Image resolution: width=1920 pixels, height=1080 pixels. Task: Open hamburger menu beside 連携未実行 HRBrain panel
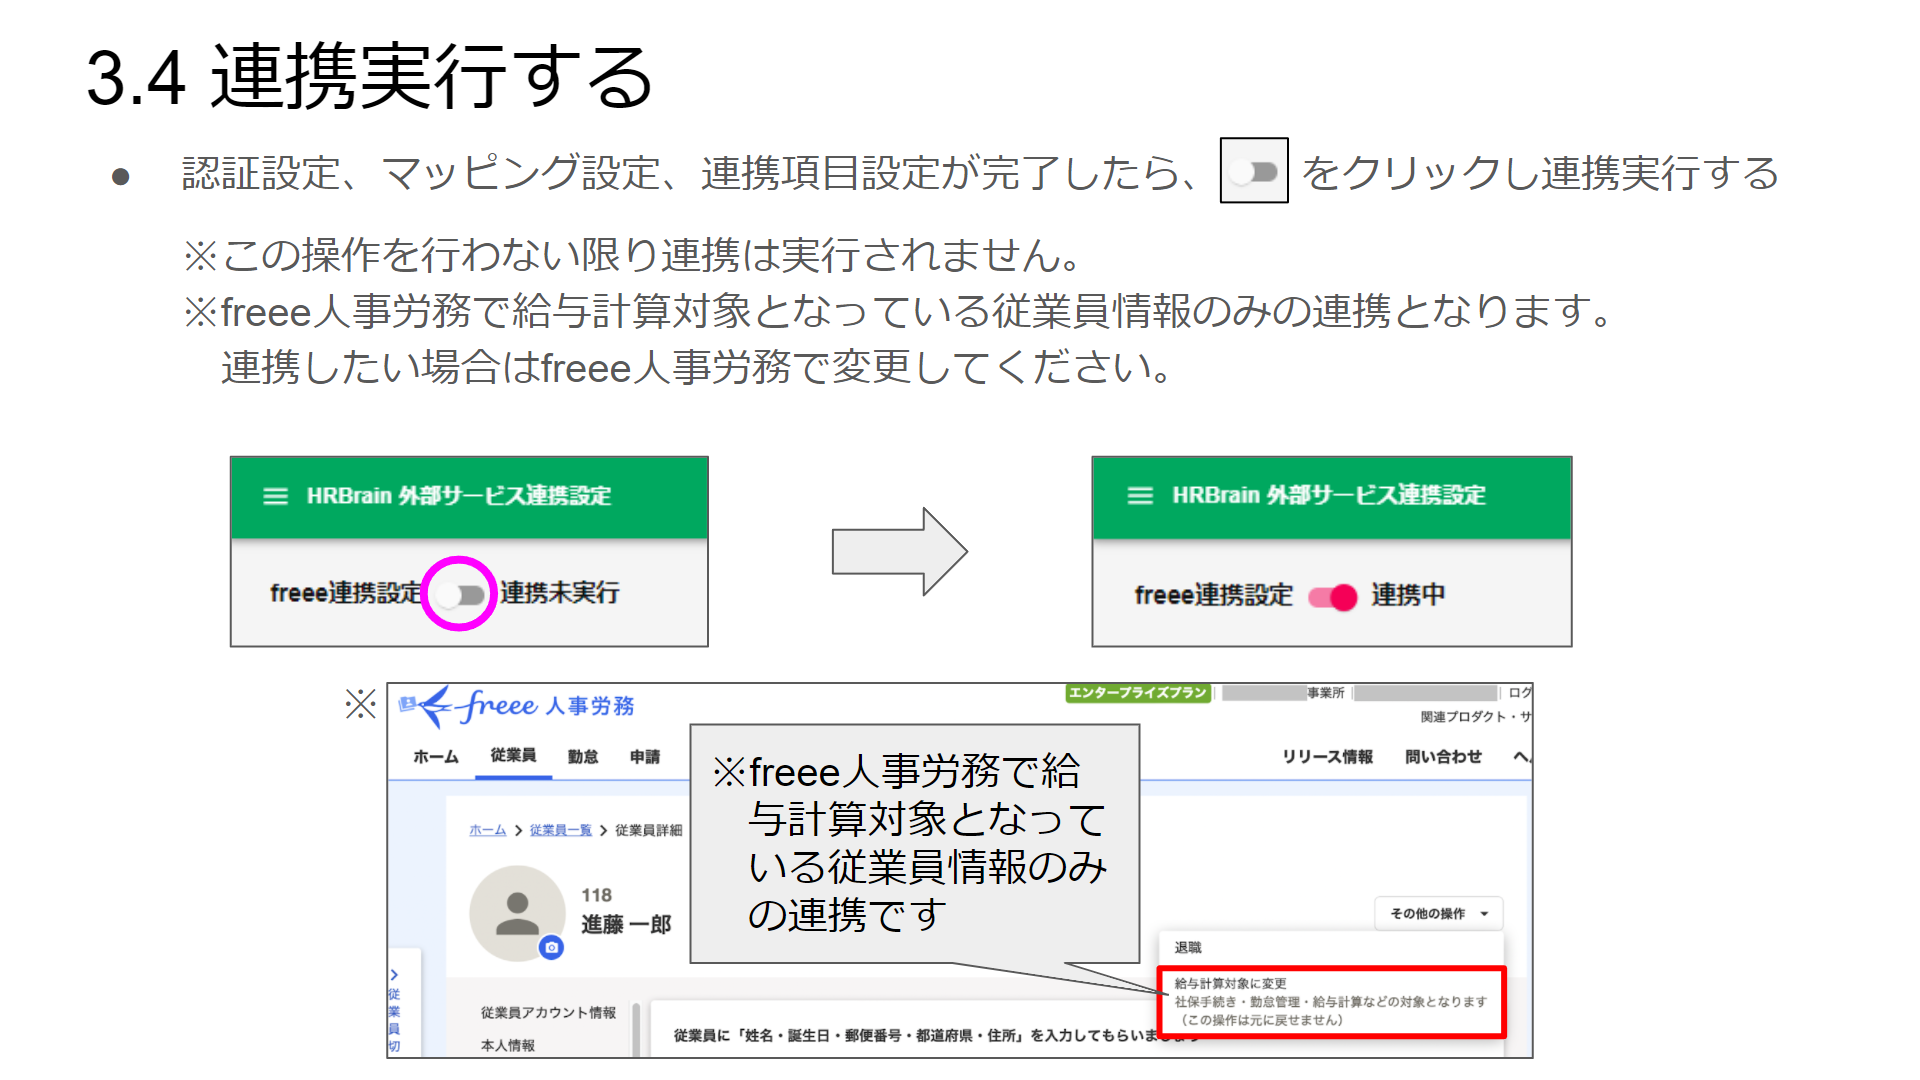[275, 496]
